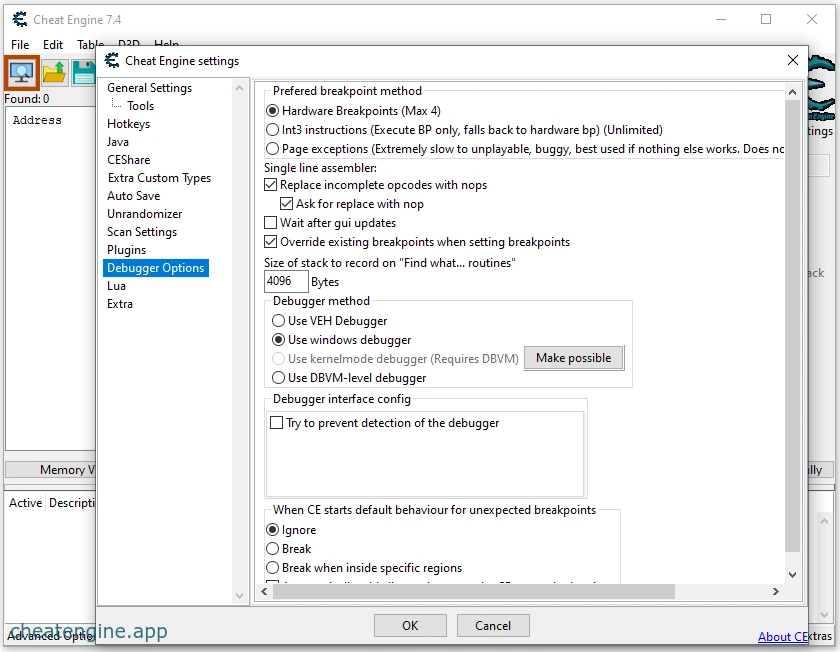Viewport: 840px width, 652px height.
Task: Click settings panel scroll up arrow
Action: click(x=792, y=92)
